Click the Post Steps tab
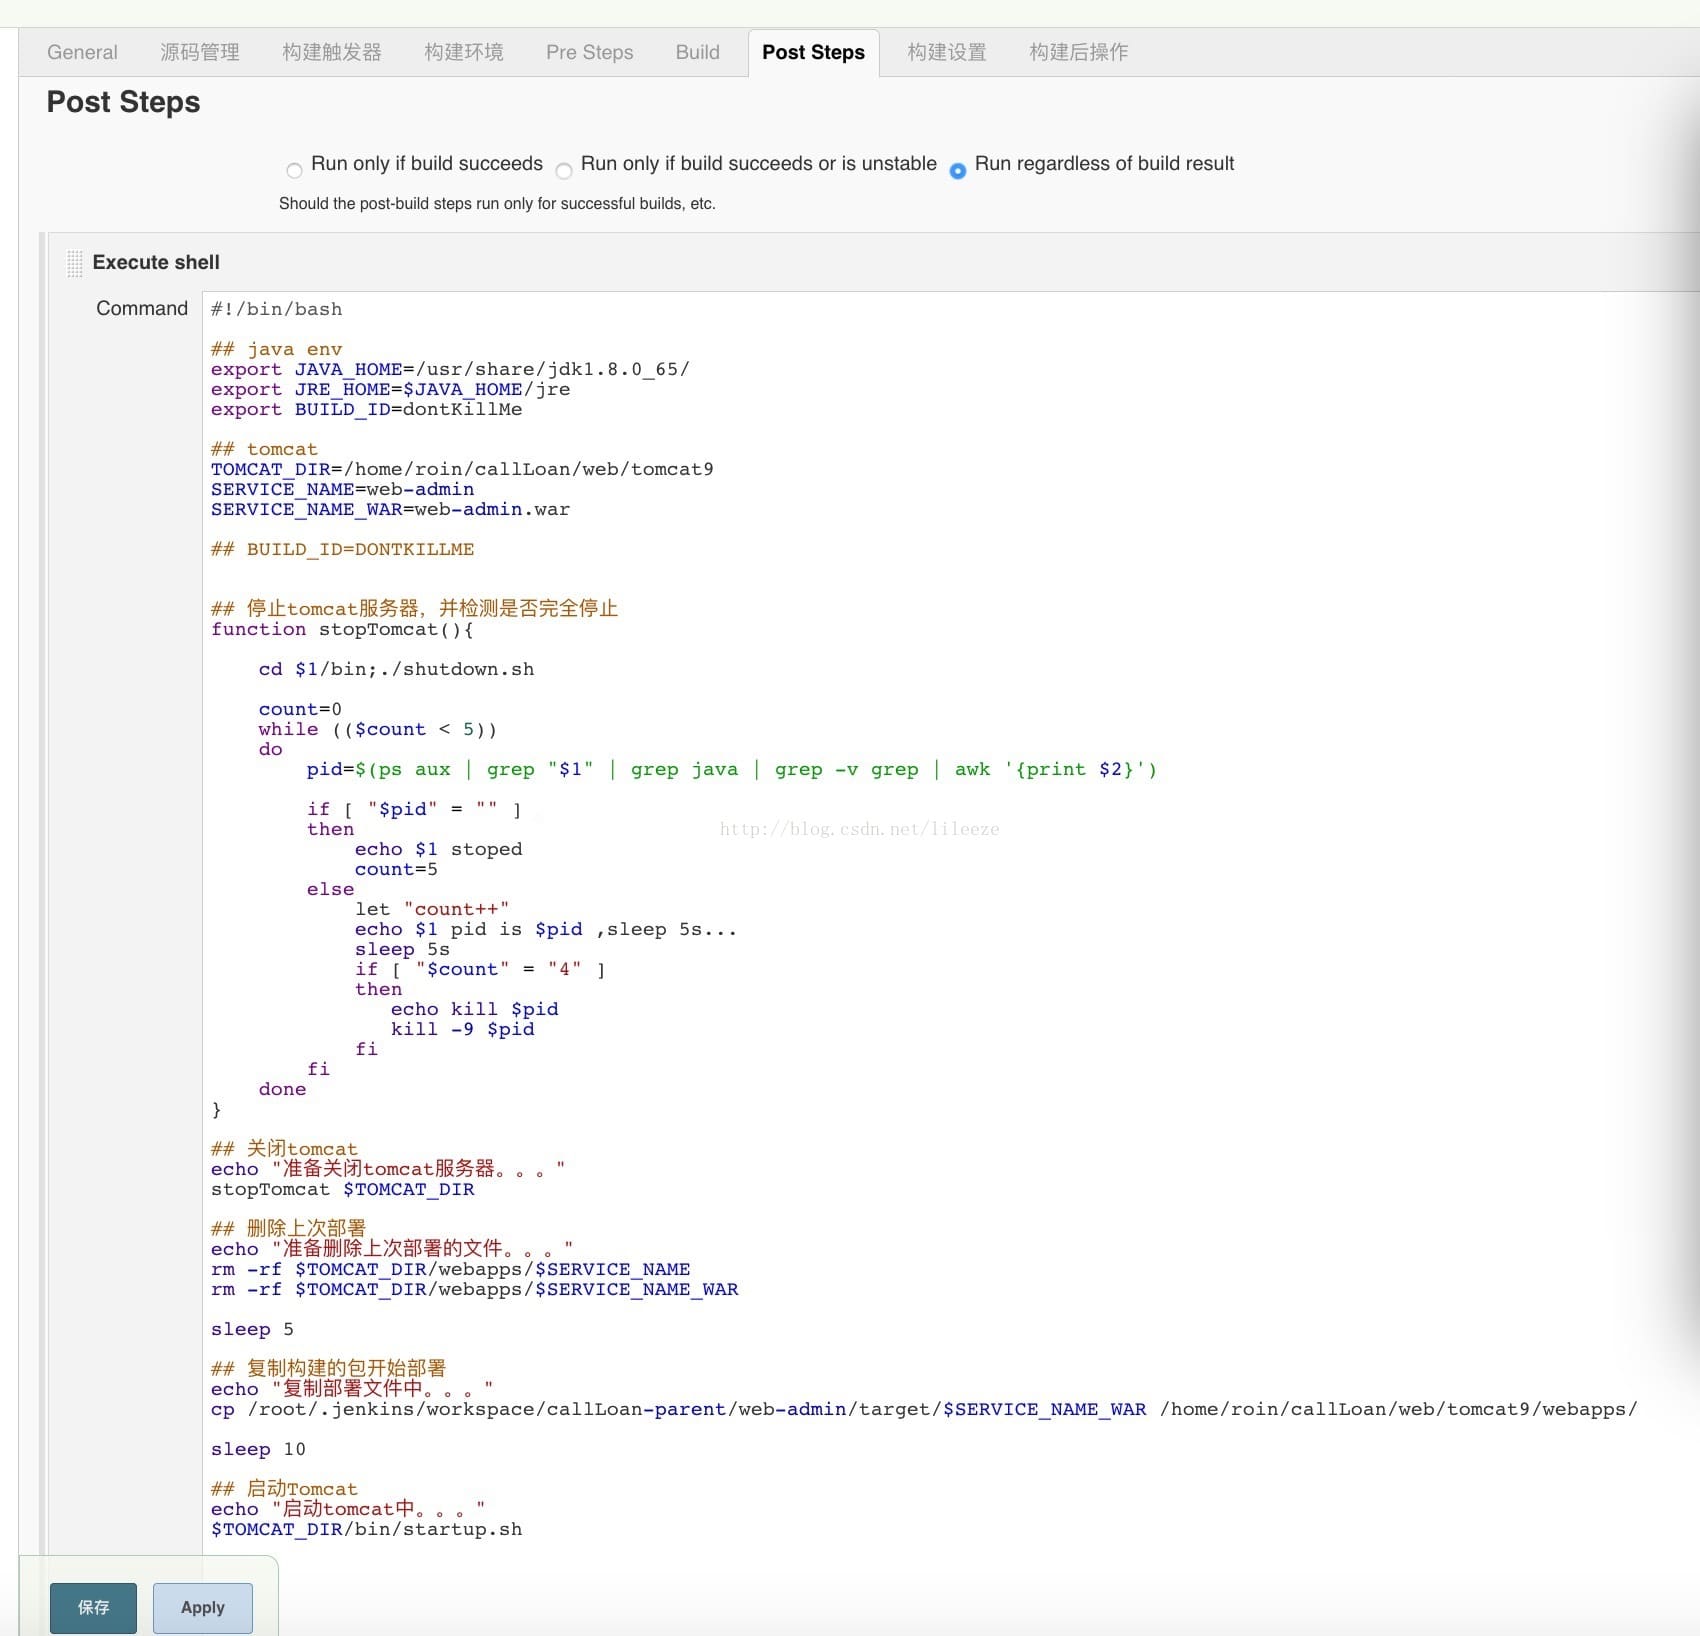The image size is (1700, 1636). click(813, 52)
